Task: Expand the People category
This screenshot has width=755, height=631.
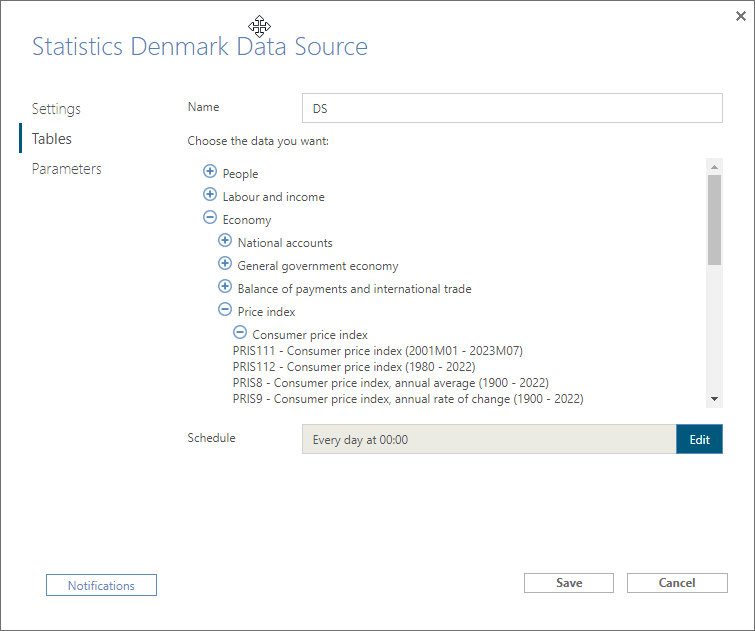Action: coord(210,171)
